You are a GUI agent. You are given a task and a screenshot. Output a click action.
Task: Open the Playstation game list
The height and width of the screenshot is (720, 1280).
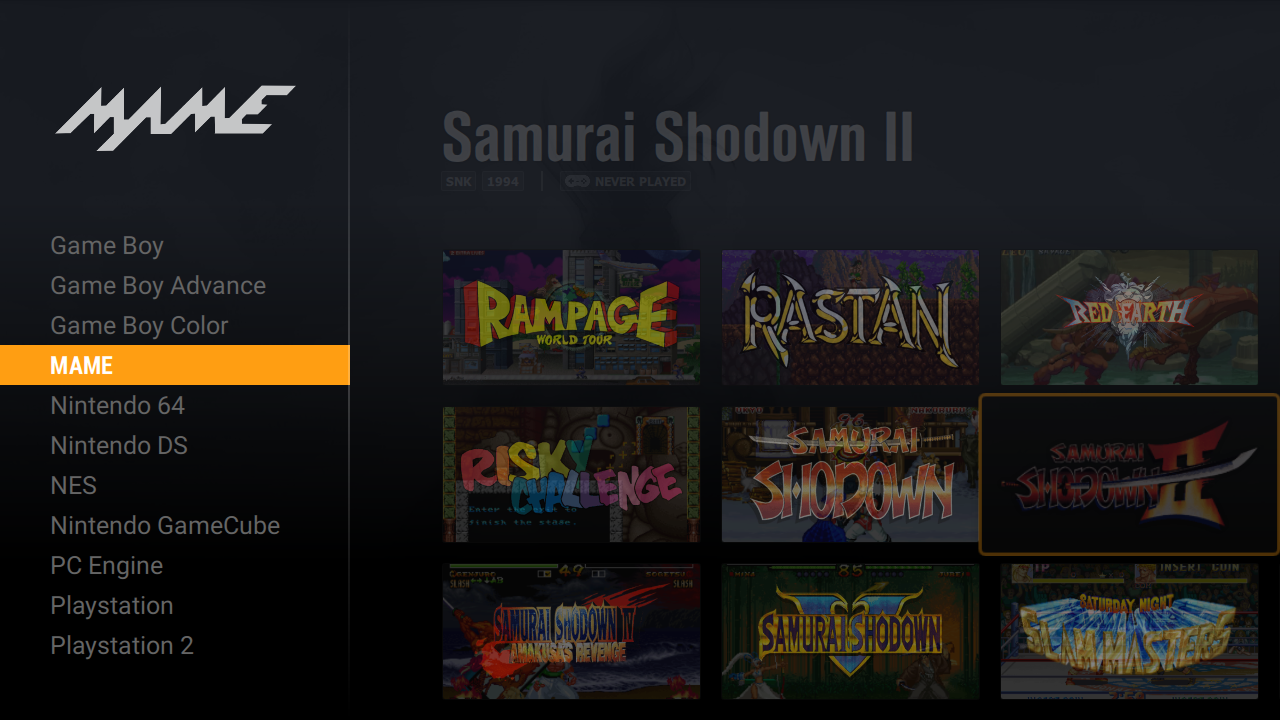112,605
